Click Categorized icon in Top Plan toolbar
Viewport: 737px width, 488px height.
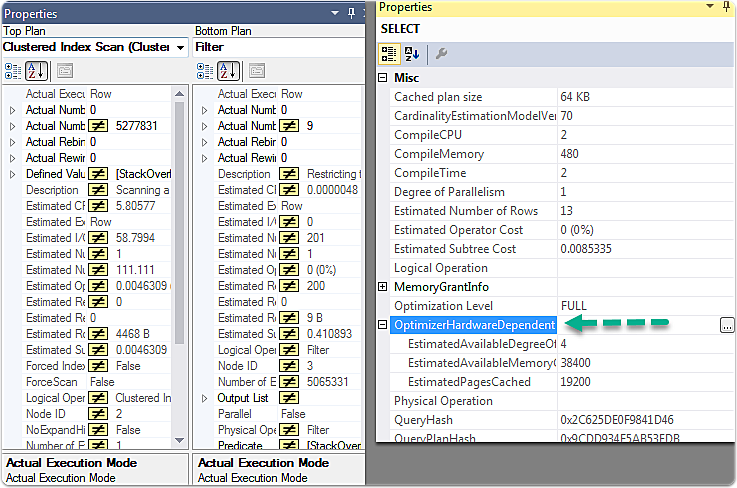13,71
